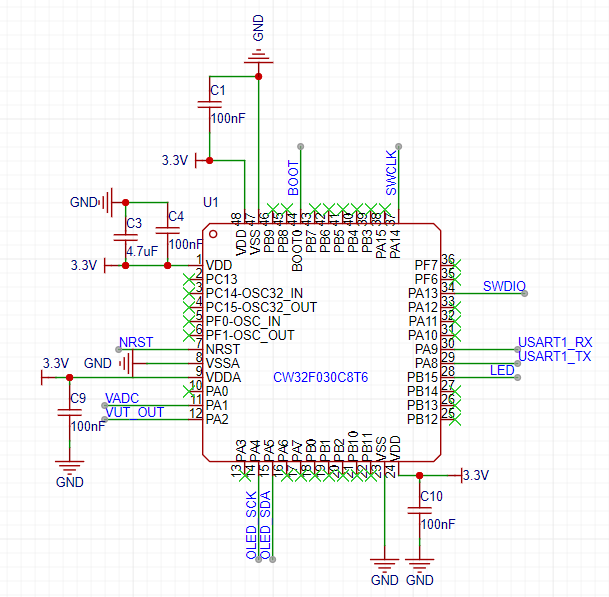The height and width of the screenshot is (597, 609).
Task: Click the grey endpoint of the BOOT wire
Action: (x=301, y=146)
